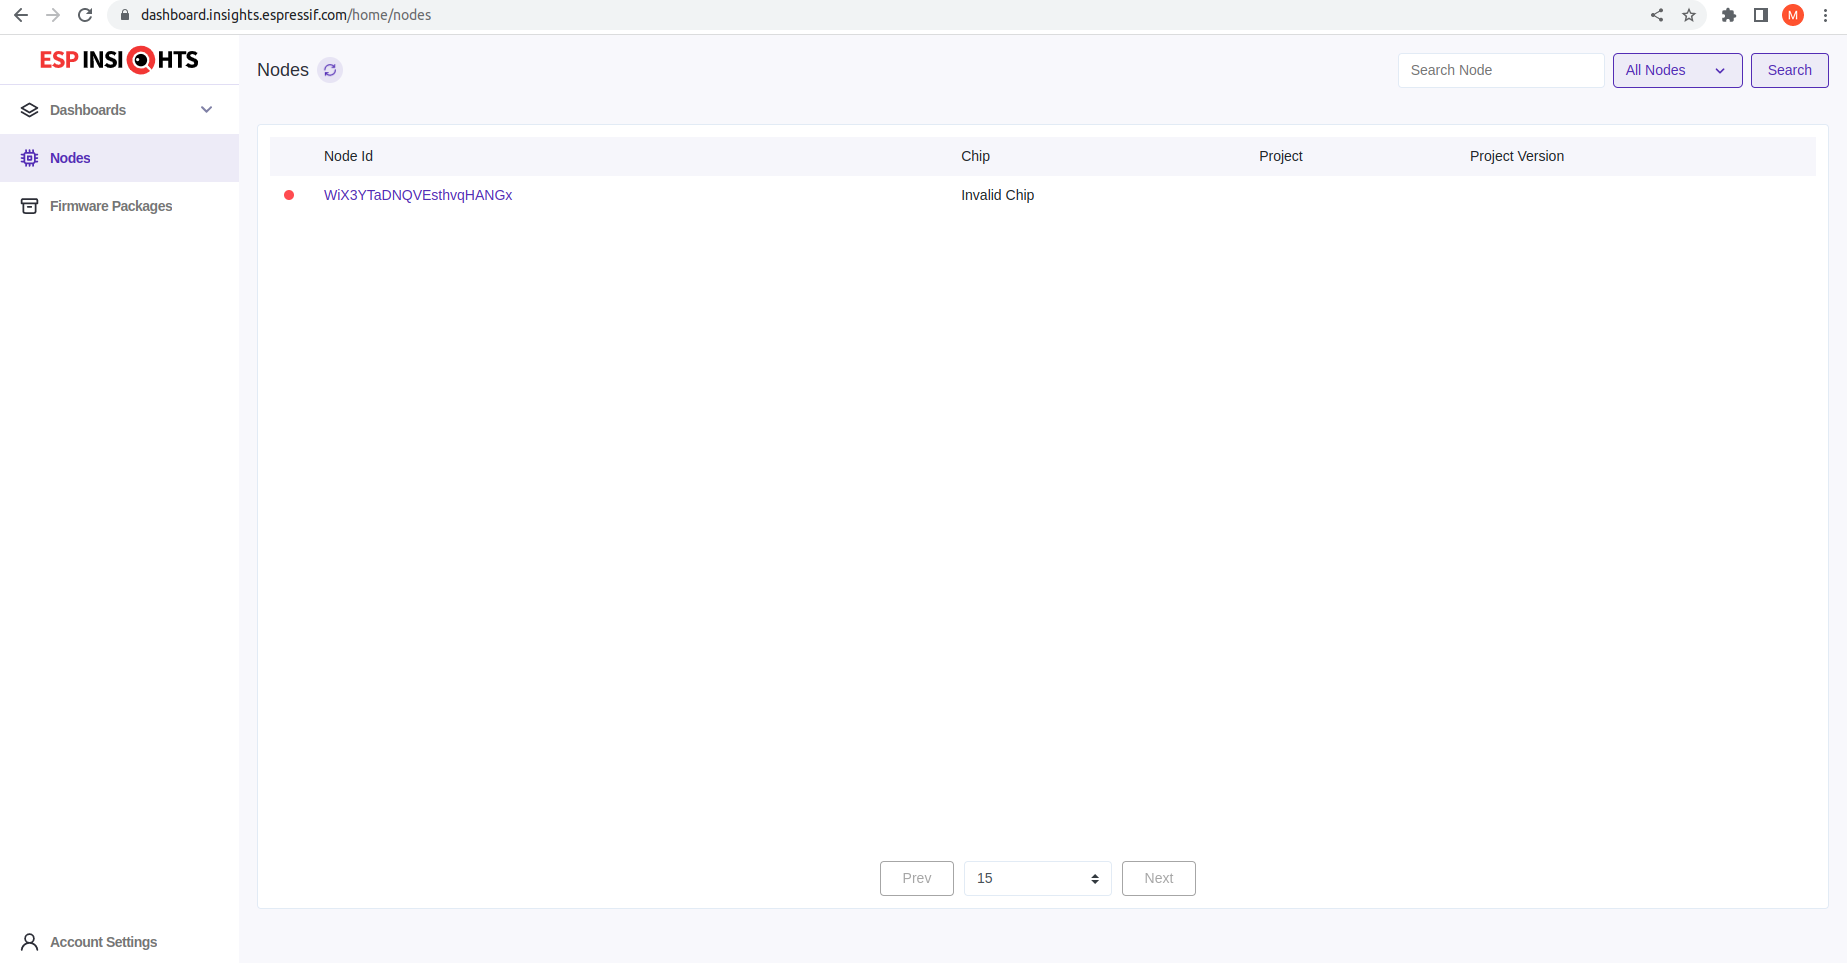Image resolution: width=1847 pixels, height=963 pixels.
Task: Click the browser address bar URL
Action: click(286, 15)
